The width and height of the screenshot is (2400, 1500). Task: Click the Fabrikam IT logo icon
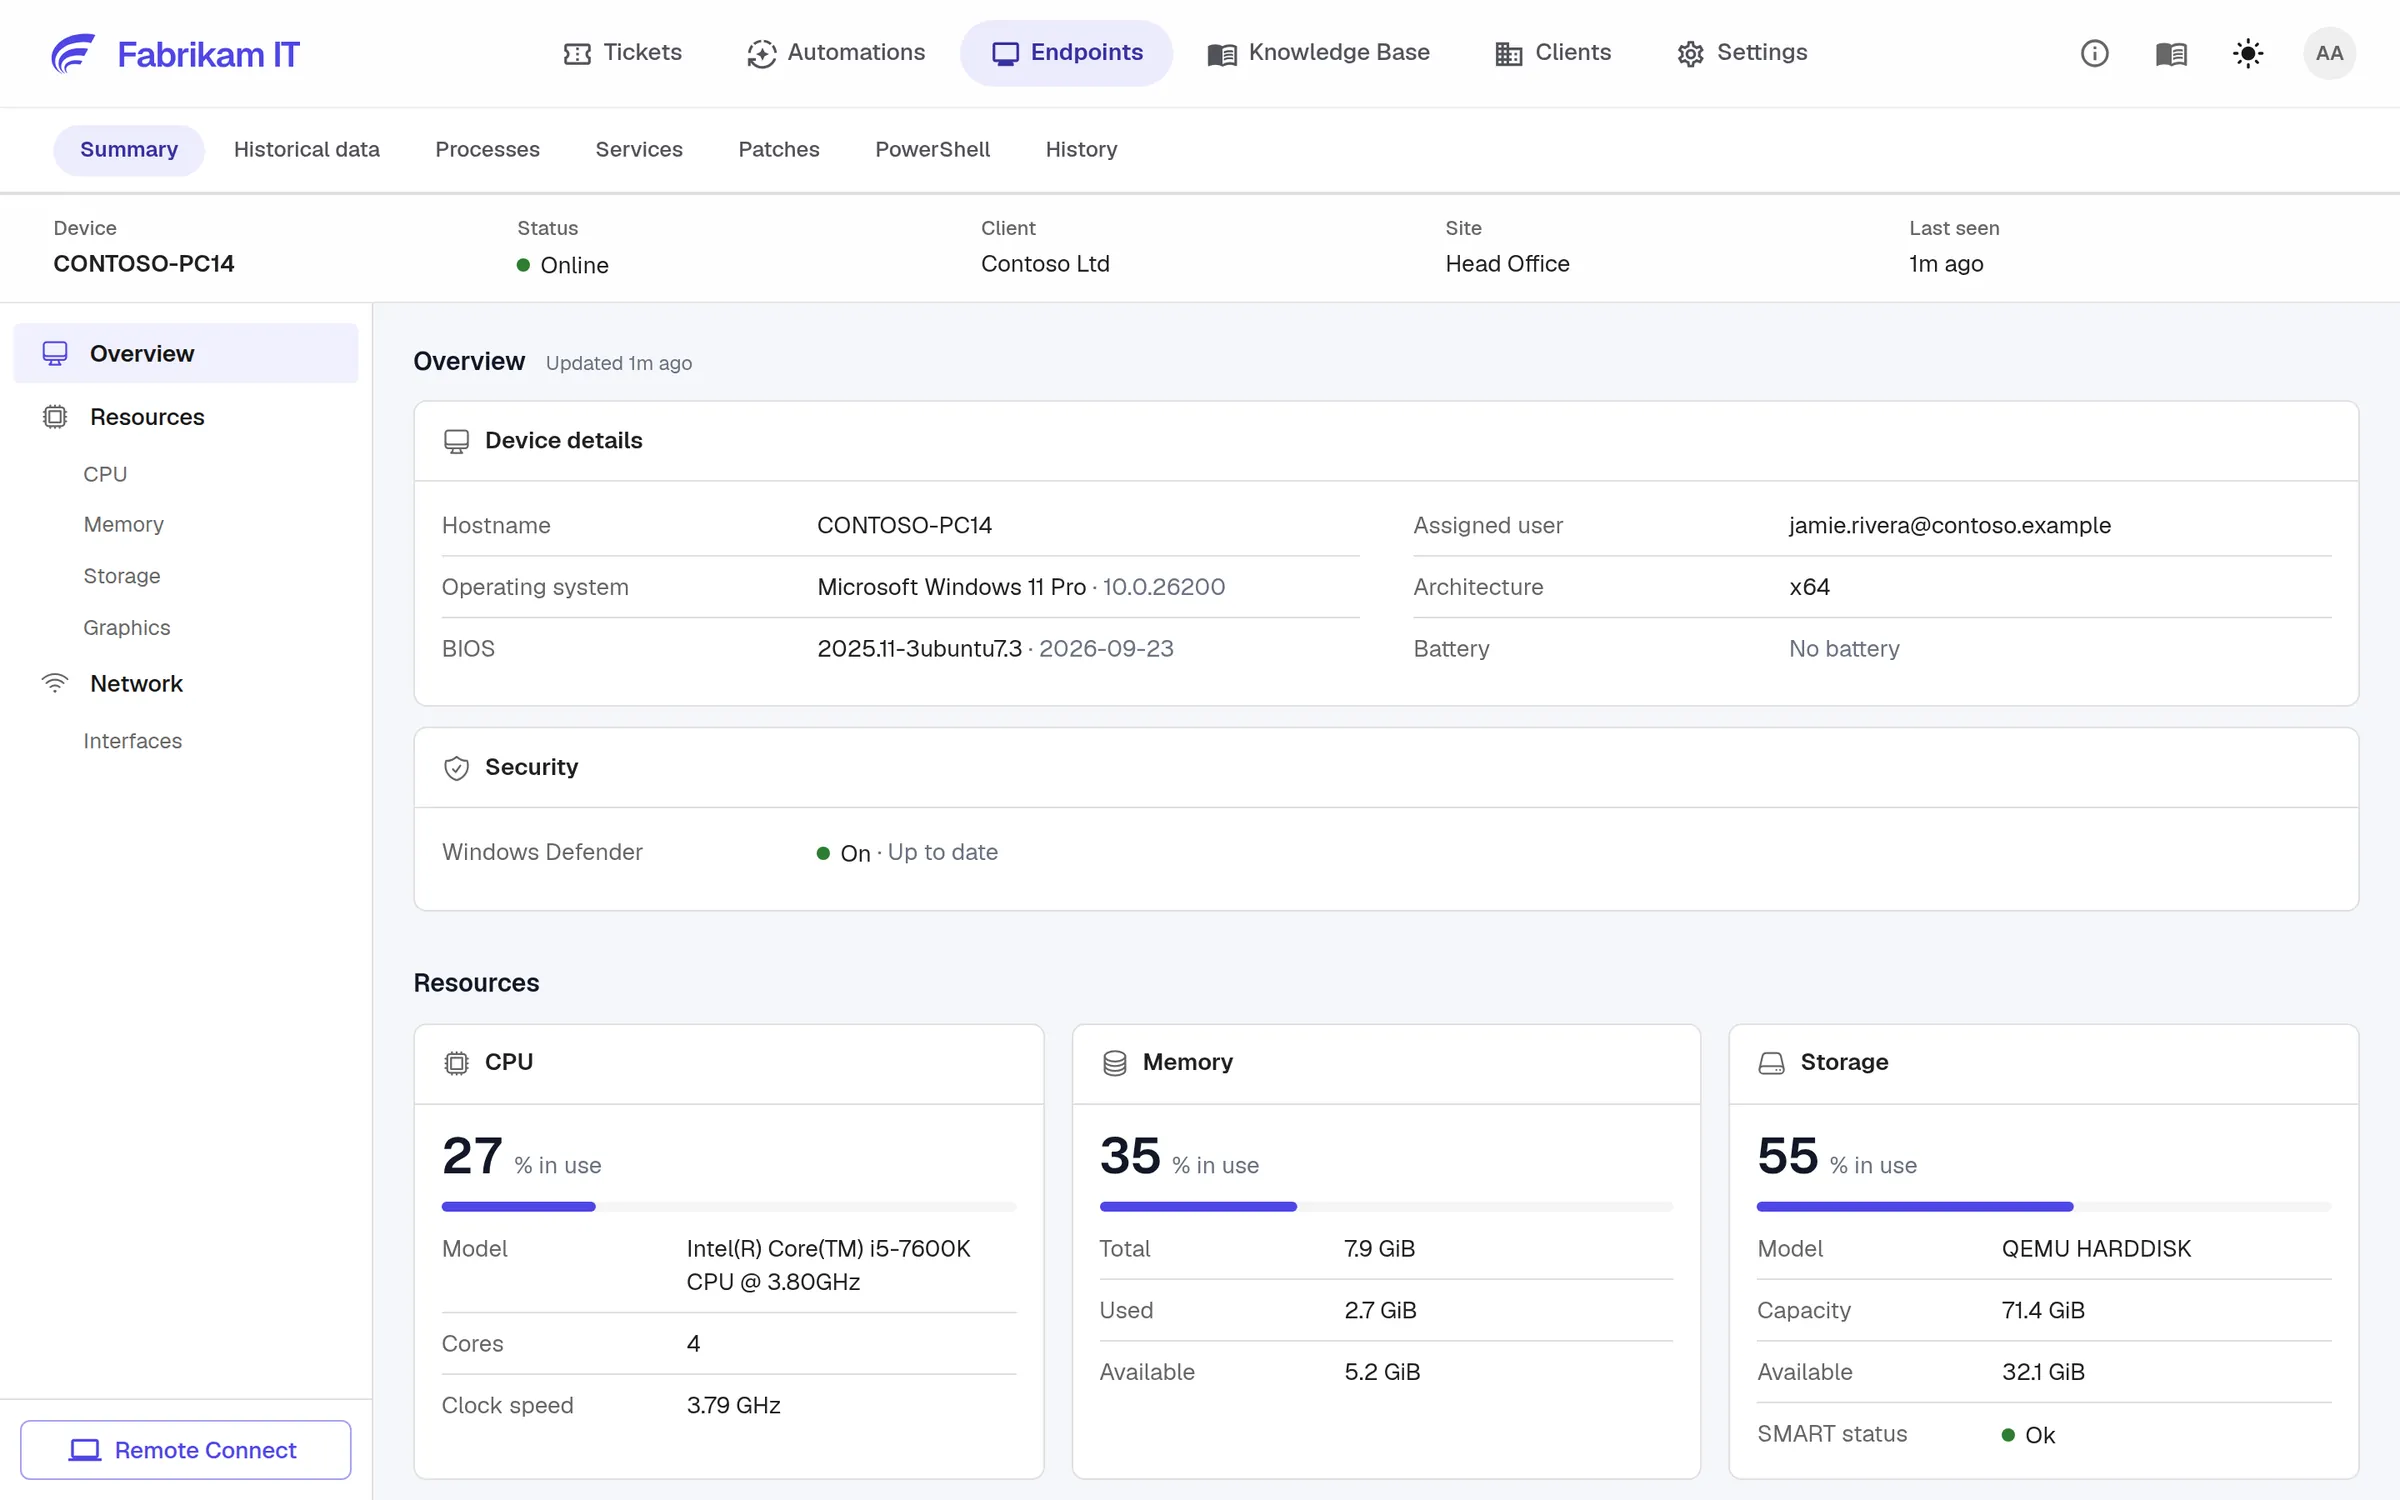pos(73,53)
